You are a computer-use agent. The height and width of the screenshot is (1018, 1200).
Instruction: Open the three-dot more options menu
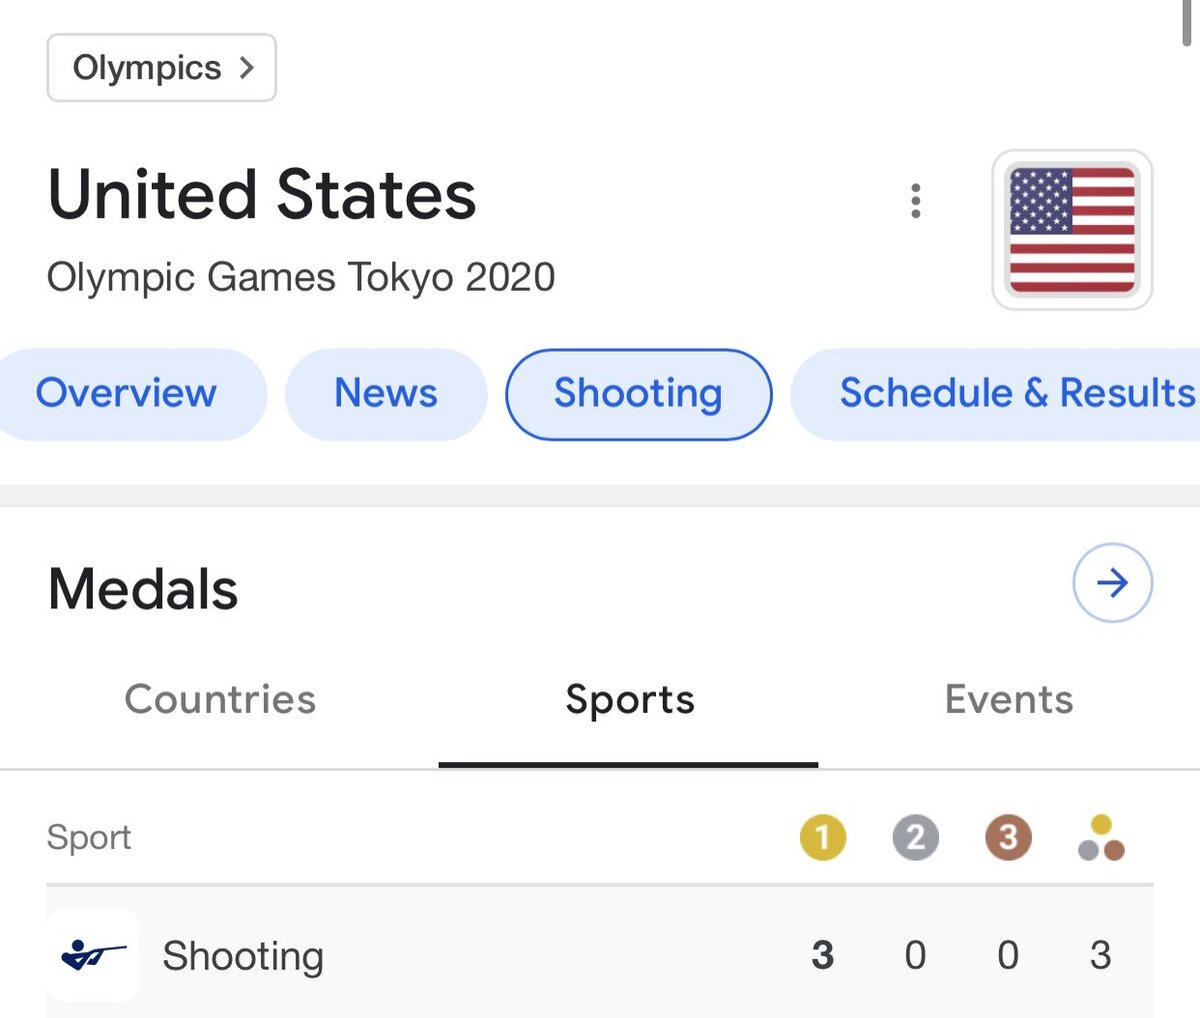click(915, 201)
